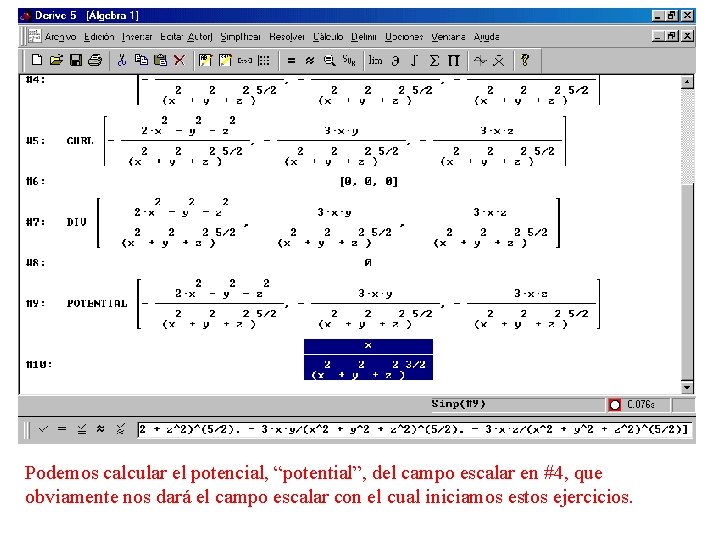Click the Author Vector toolbar icon

coord(244,60)
